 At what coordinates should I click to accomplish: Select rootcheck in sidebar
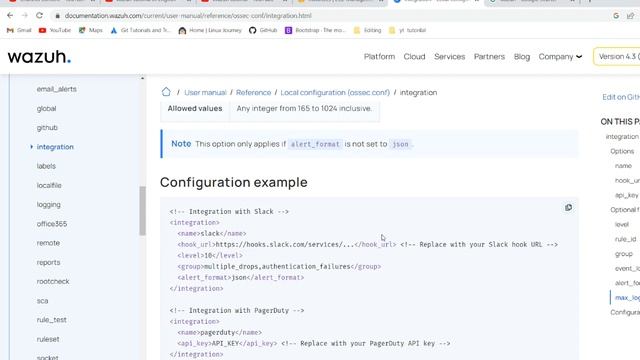53,282
